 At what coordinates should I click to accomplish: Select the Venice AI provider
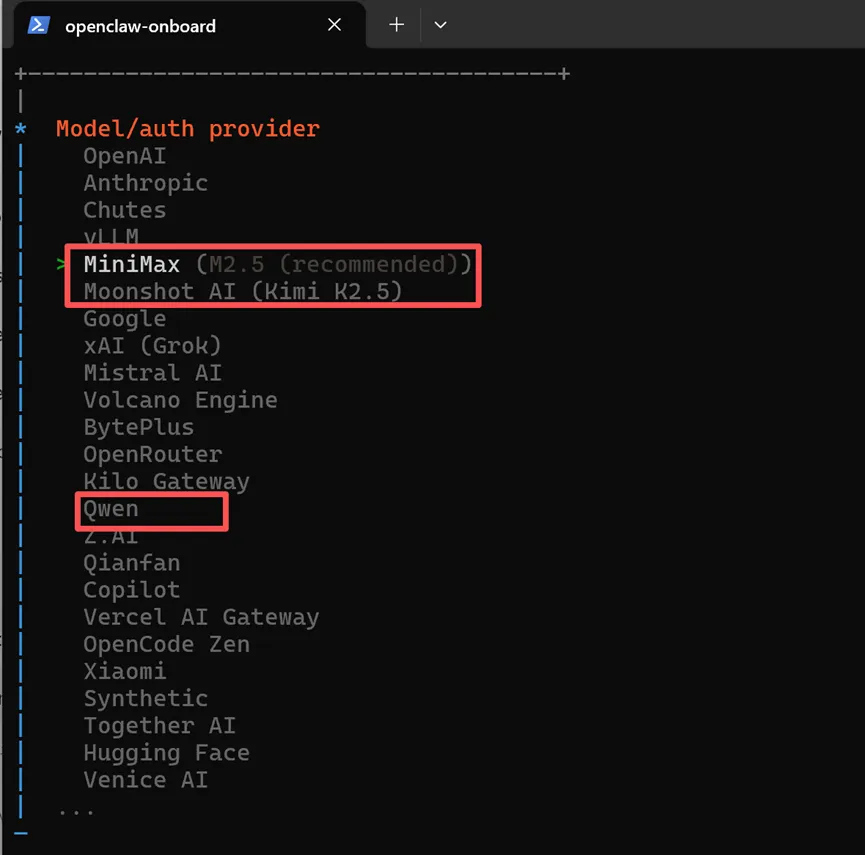(146, 780)
